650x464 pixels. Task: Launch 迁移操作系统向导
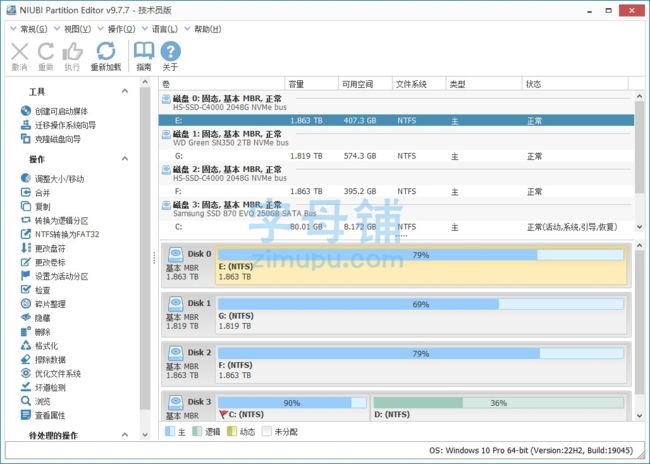(x=58, y=125)
